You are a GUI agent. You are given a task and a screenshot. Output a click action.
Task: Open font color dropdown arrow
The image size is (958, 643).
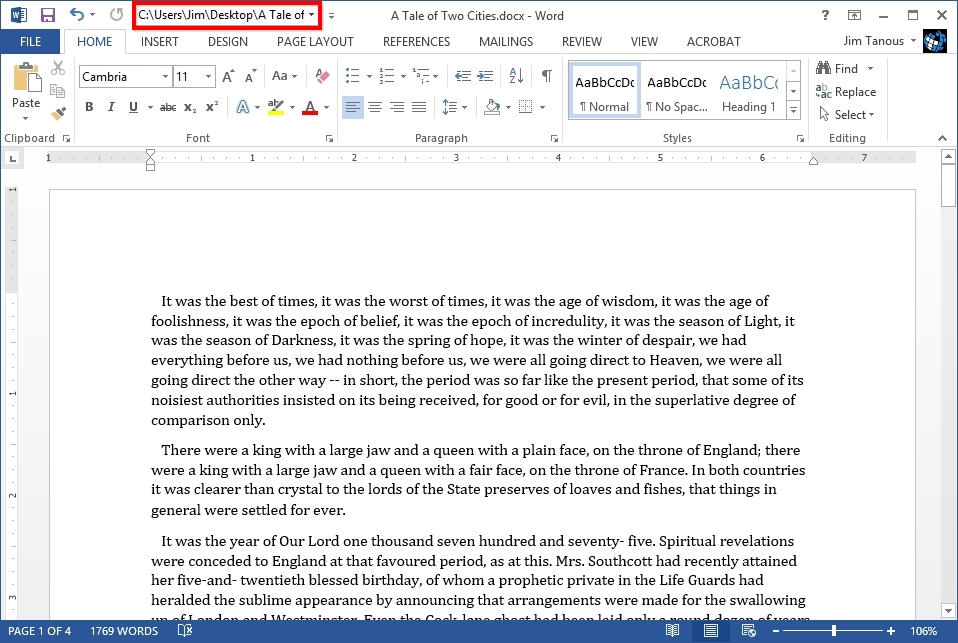pyautogui.click(x=326, y=108)
